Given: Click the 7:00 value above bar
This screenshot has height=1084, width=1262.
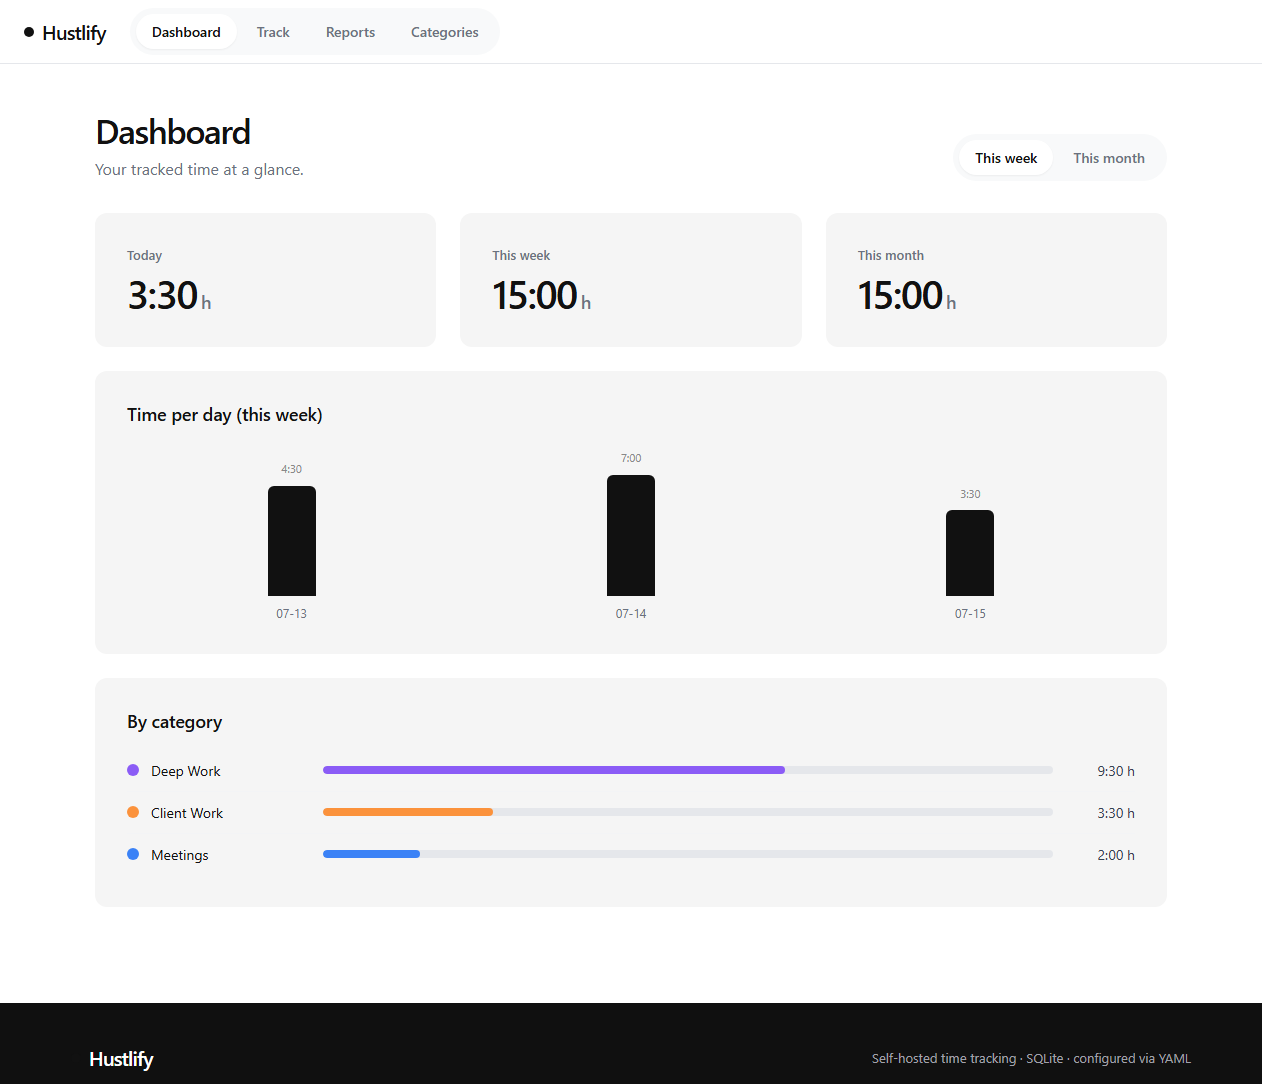Looking at the screenshot, I should [x=631, y=458].
